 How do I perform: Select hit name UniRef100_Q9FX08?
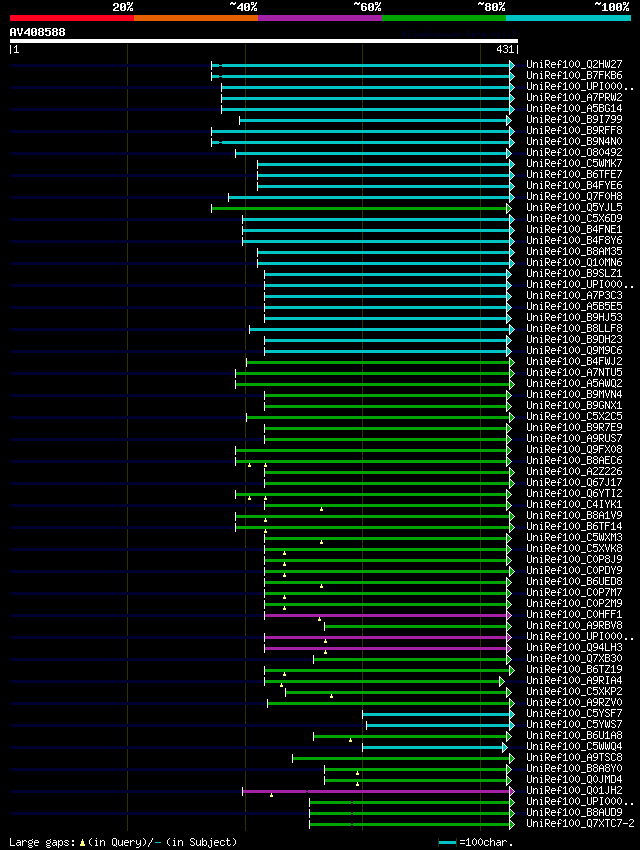click(x=574, y=449)
